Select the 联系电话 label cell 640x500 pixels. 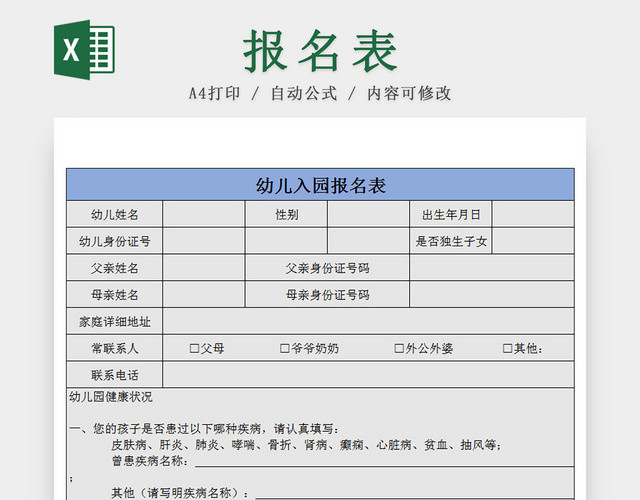(115, 375)
